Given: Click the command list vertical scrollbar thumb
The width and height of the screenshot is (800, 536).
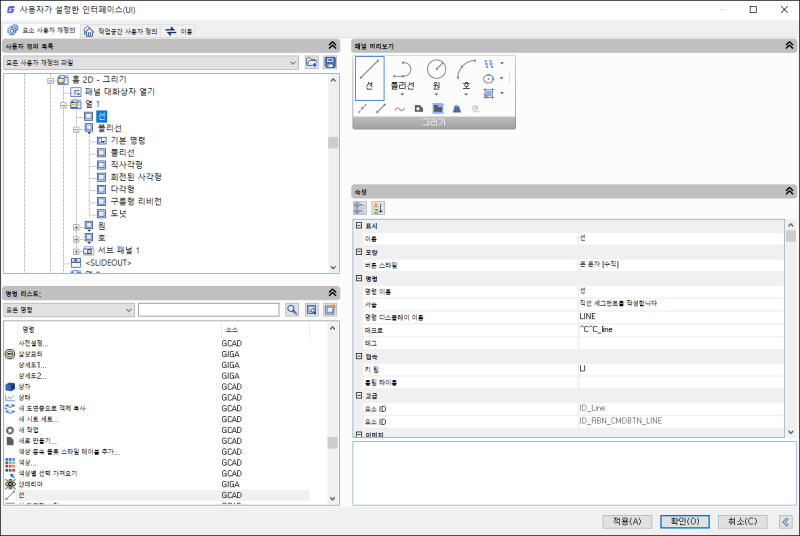Looking at the screenshot, I should [x=333, y=442].
